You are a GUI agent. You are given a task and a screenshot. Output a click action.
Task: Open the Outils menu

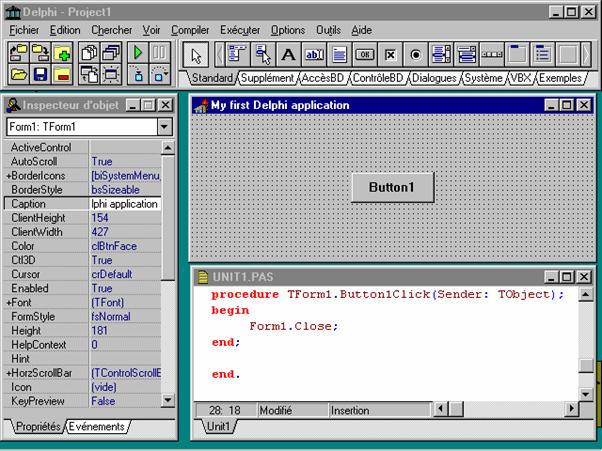pos(328,30)
